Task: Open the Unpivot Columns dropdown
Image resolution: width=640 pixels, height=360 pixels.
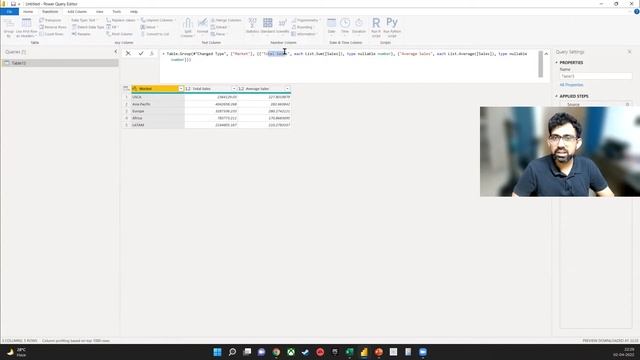Action: [158, 20]
